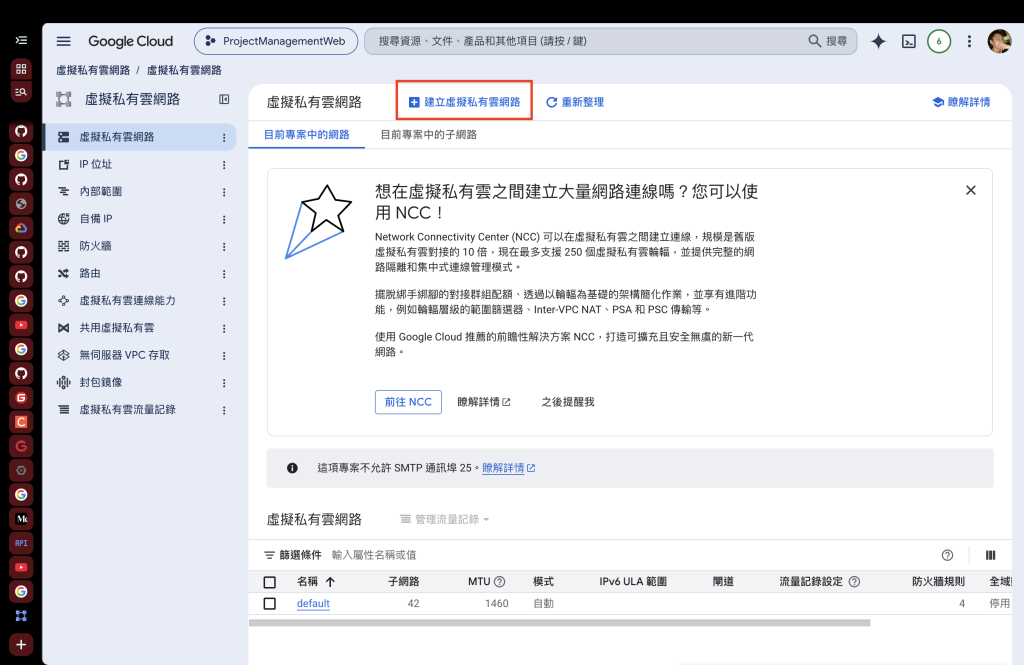1024x665 pixels.
Task: Click the info icon in SMTP notice
Action: click(x=293, y=468)
